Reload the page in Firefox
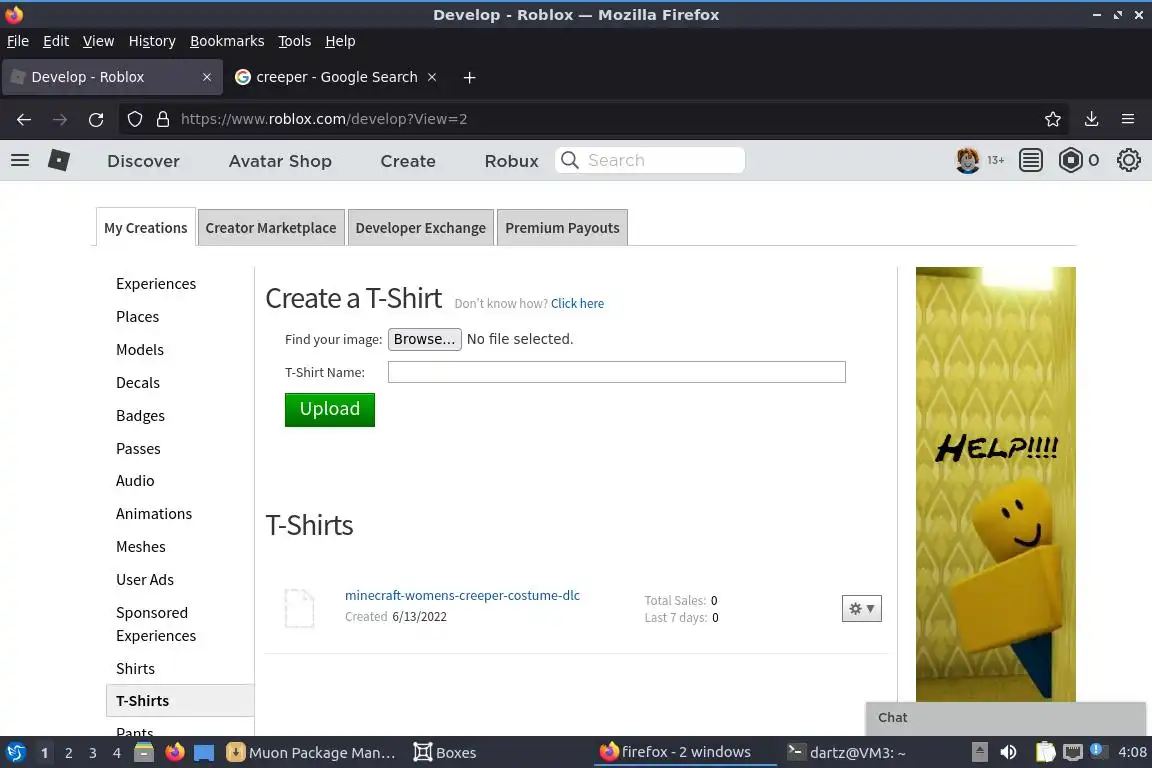The image size is (1152, 768). [x=96, y=119]
